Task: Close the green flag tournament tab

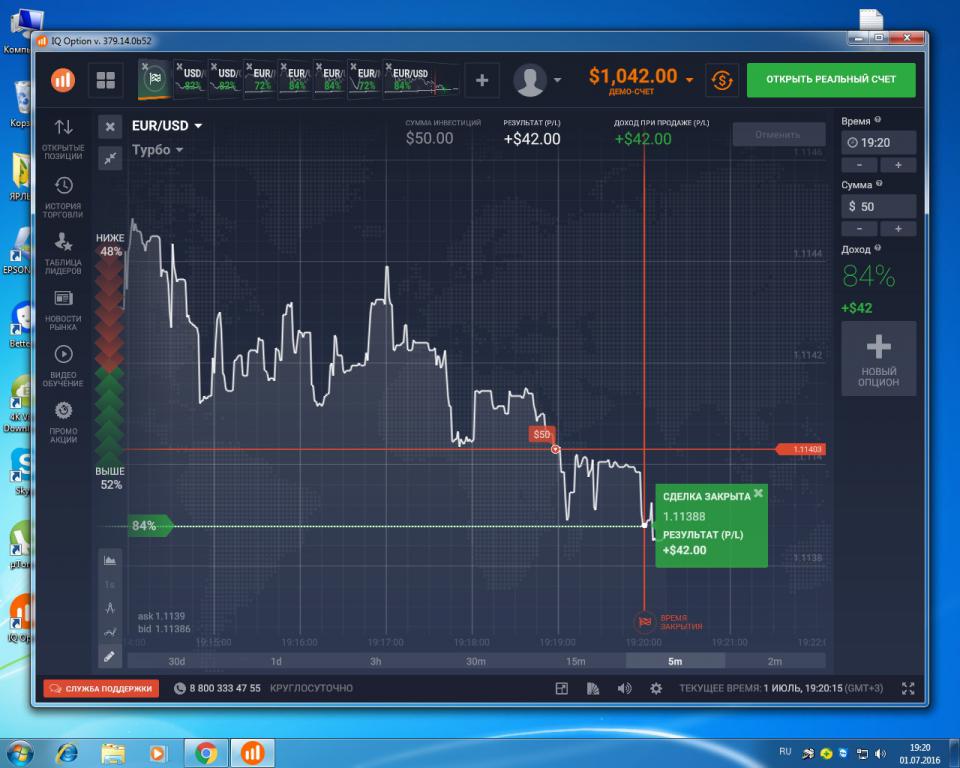Action: click(145, 66)
